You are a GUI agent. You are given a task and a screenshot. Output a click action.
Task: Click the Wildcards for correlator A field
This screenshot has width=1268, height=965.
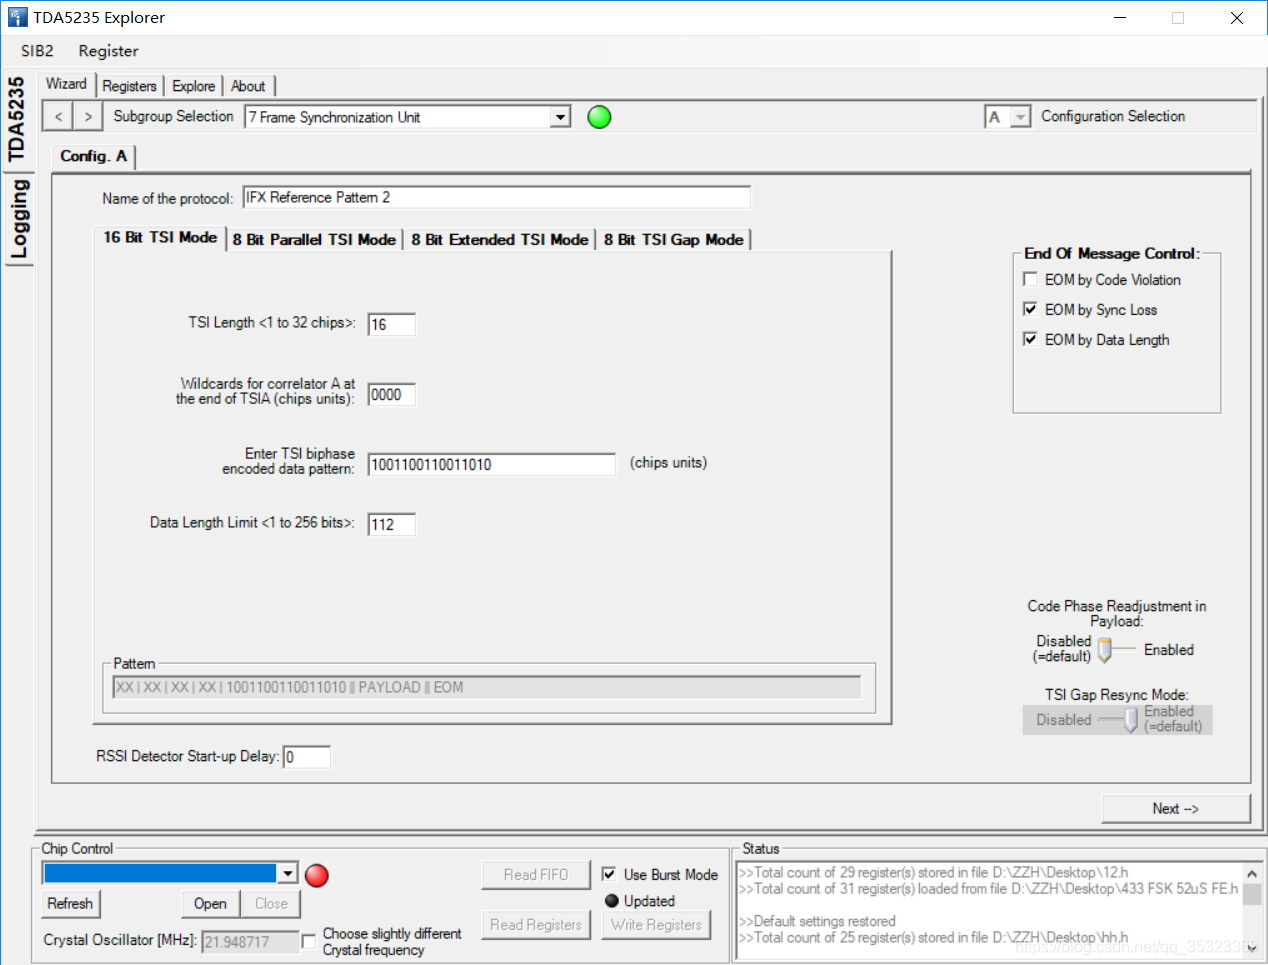tap(391, 395)
